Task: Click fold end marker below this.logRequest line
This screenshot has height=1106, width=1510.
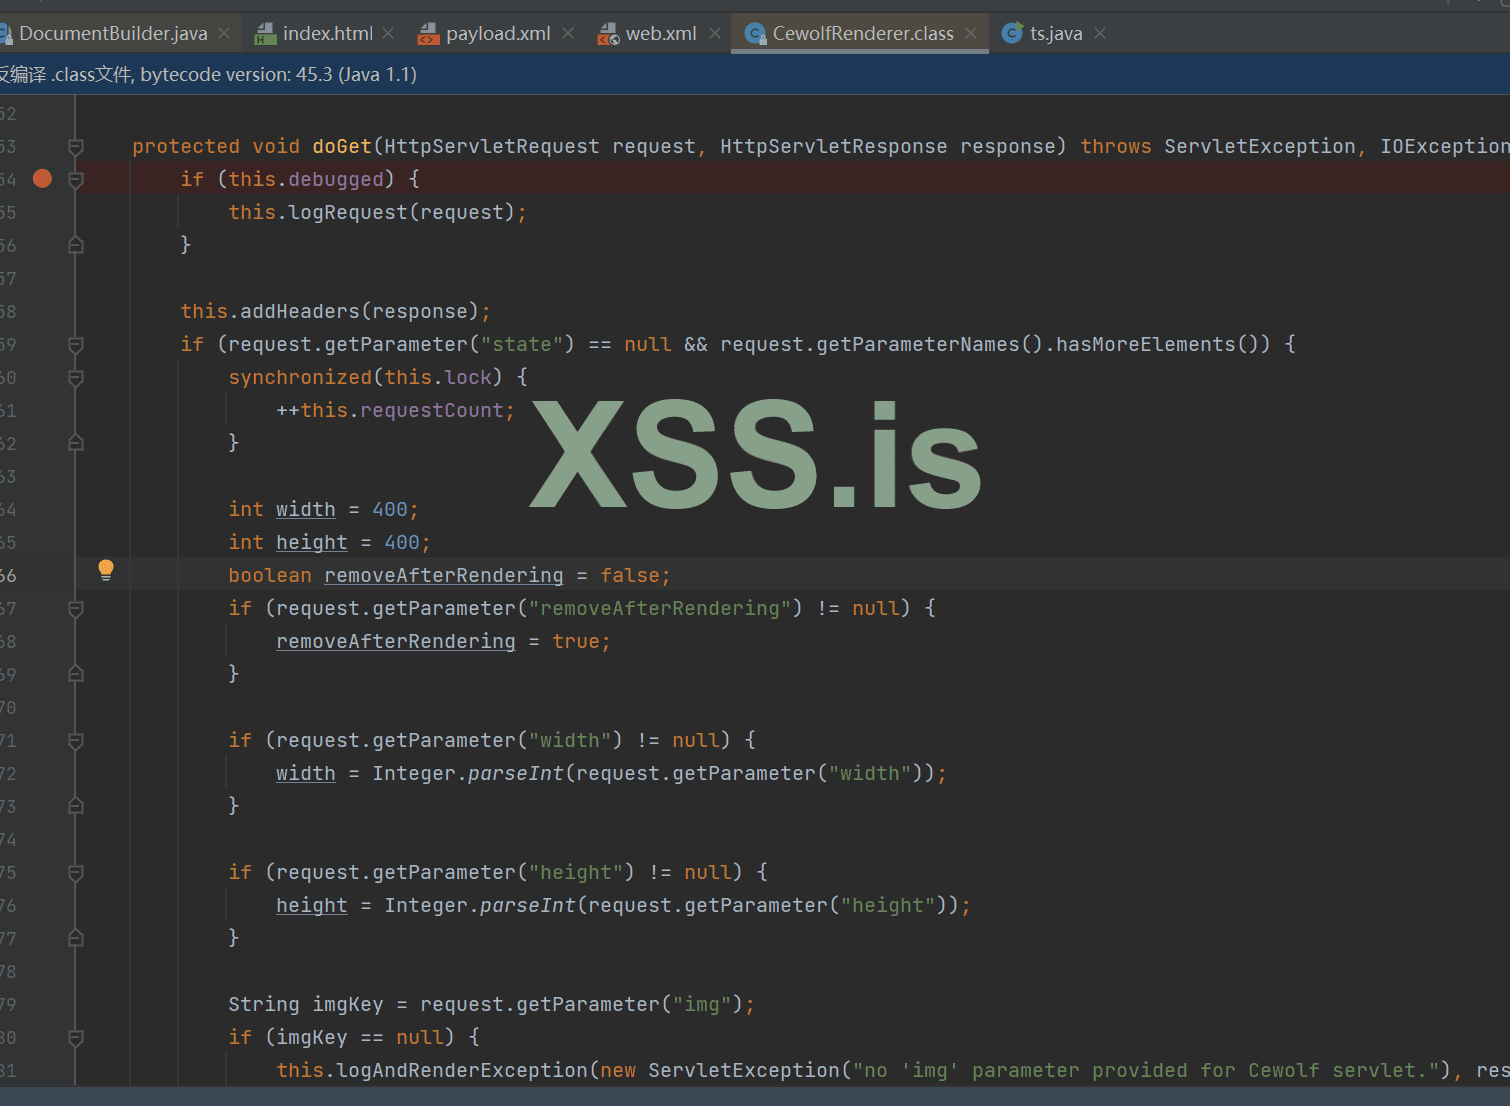Action: pos(75,245)
